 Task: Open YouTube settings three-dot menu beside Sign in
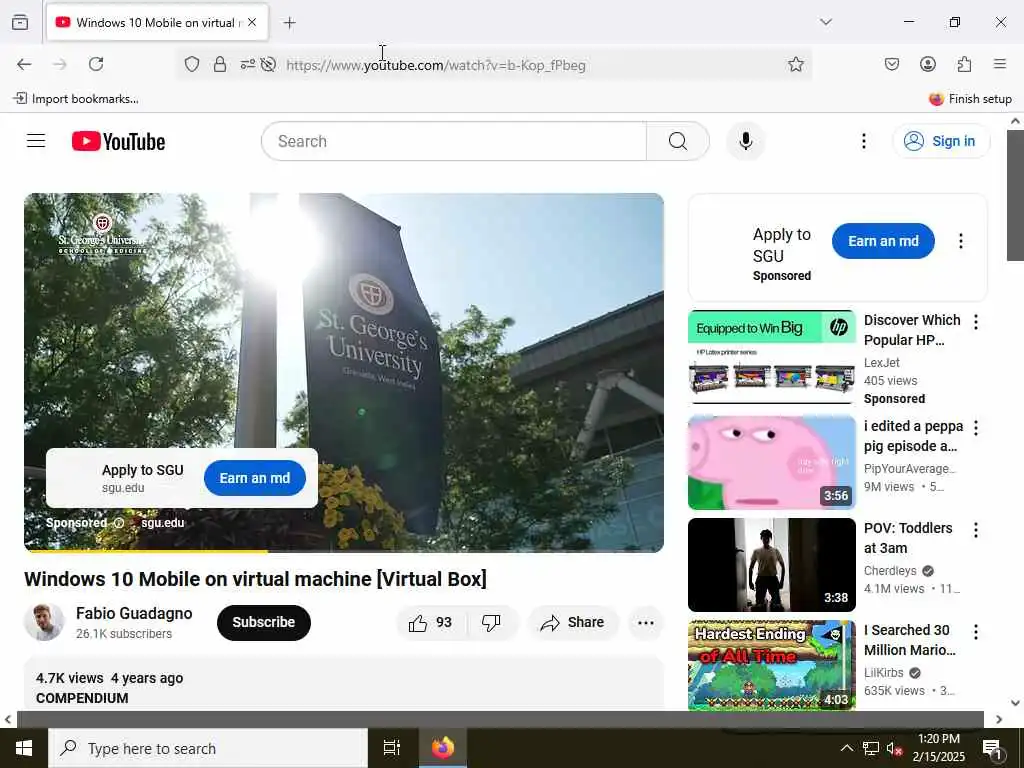coord(863,141)
